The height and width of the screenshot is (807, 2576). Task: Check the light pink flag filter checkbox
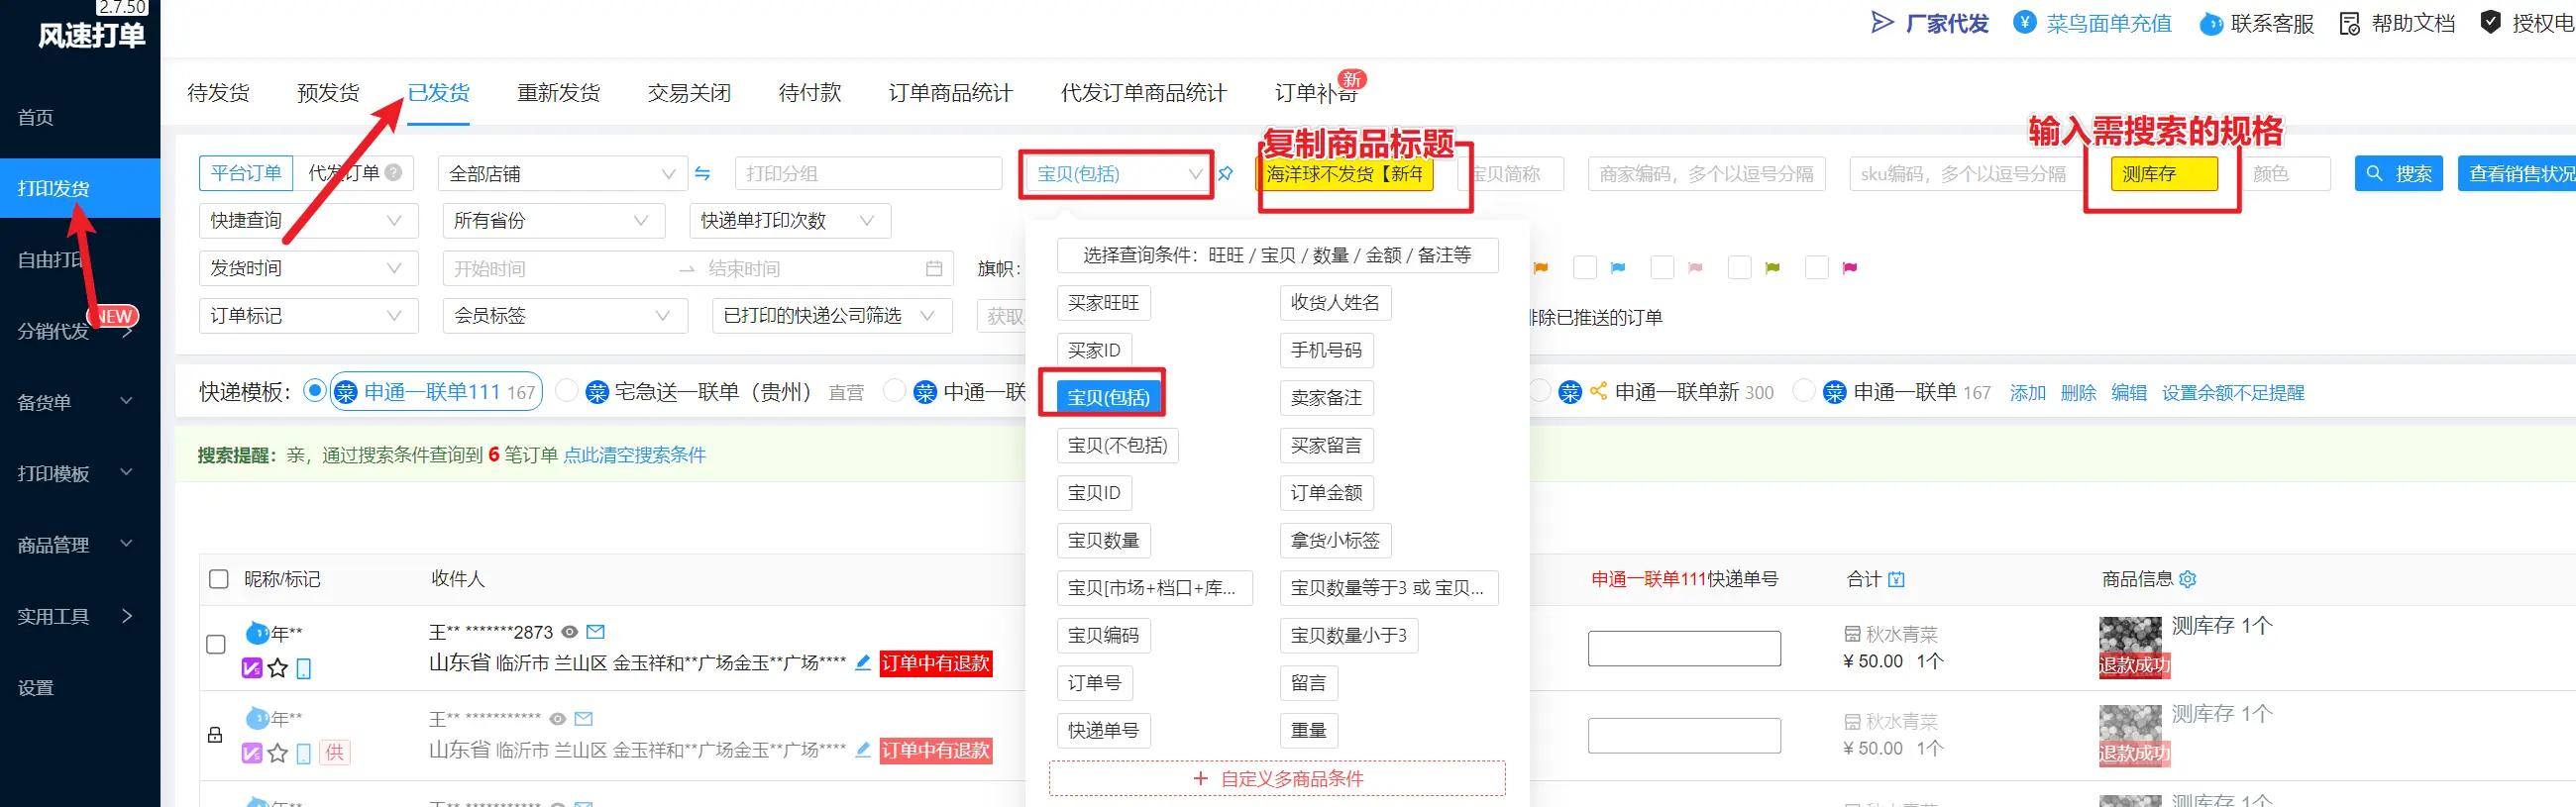(1662, 268)
